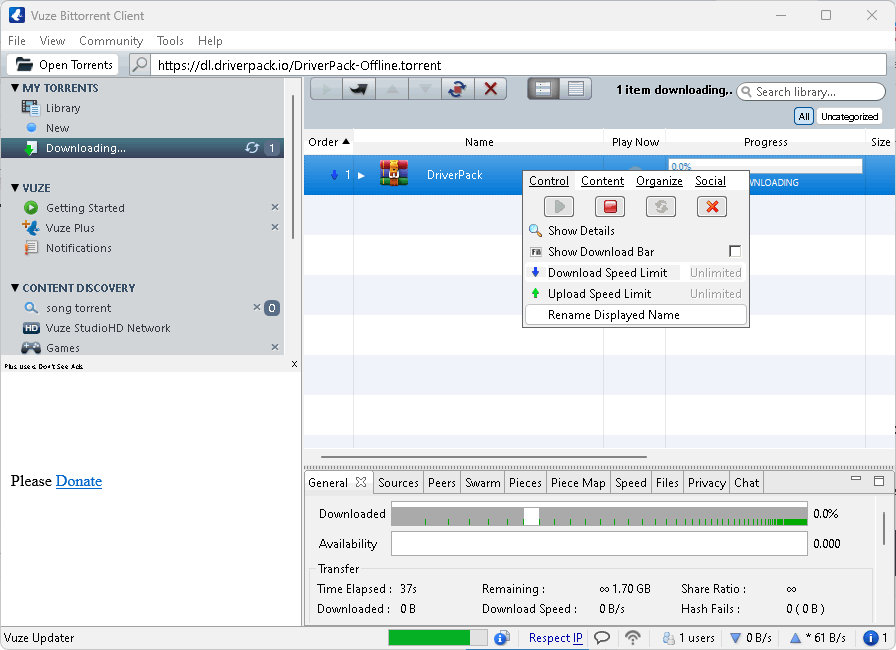896x650 pixels.
Task: Open the File menu
Action: point(17,41)
